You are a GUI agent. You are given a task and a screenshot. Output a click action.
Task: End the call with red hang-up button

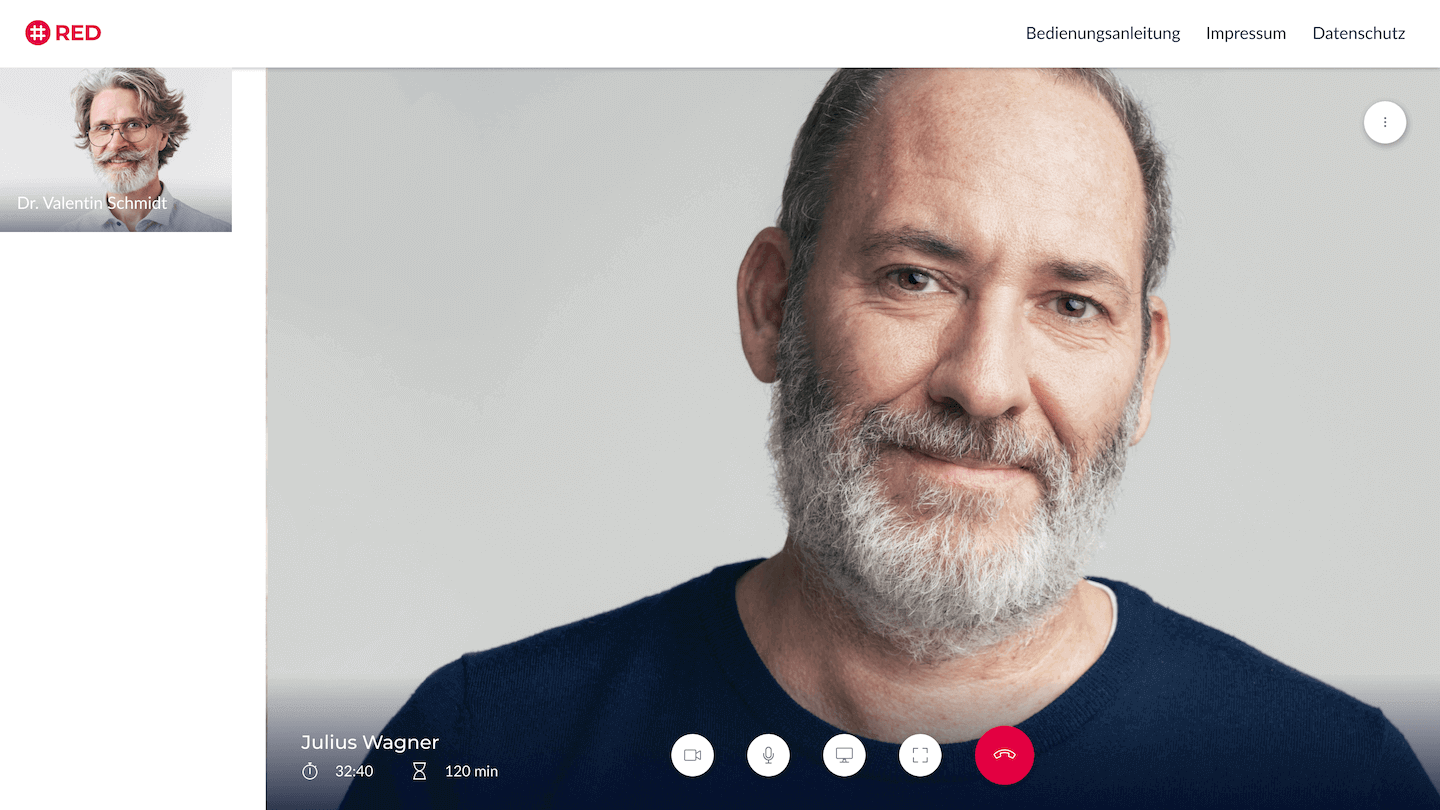[1004, 755]
